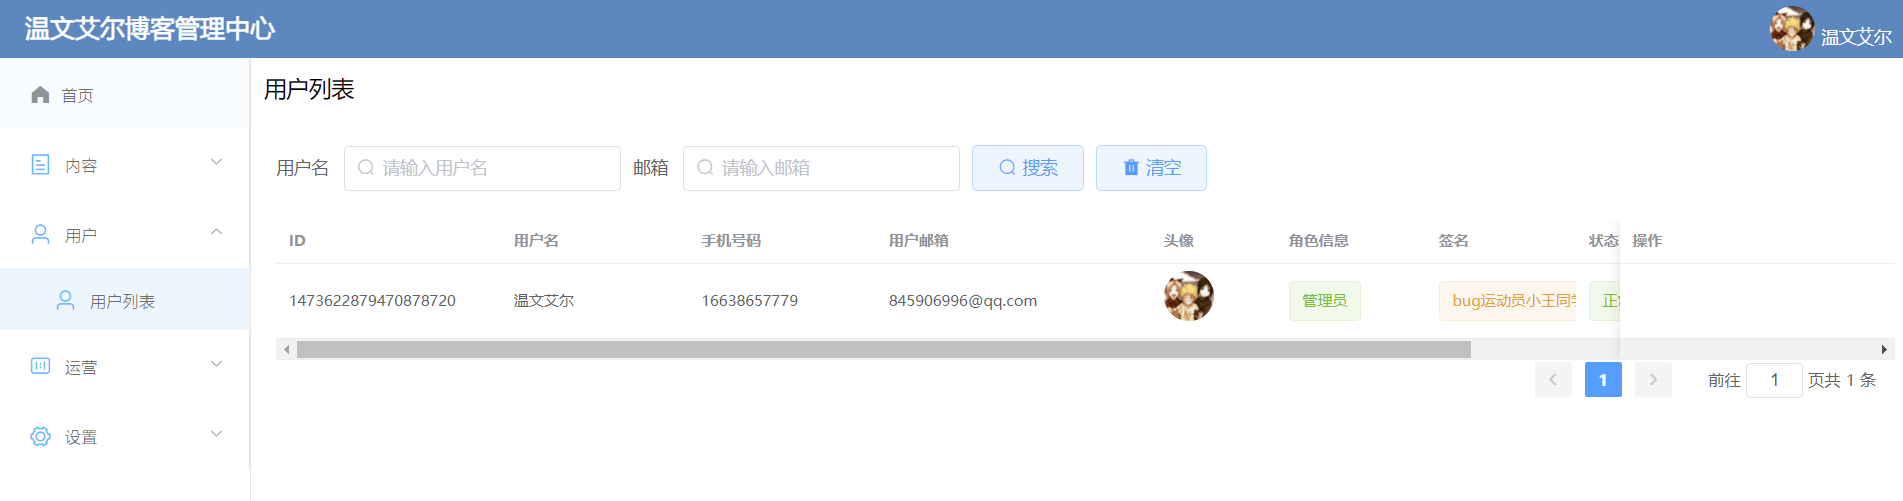Click the top-right profile avatar

point(1791,29)
